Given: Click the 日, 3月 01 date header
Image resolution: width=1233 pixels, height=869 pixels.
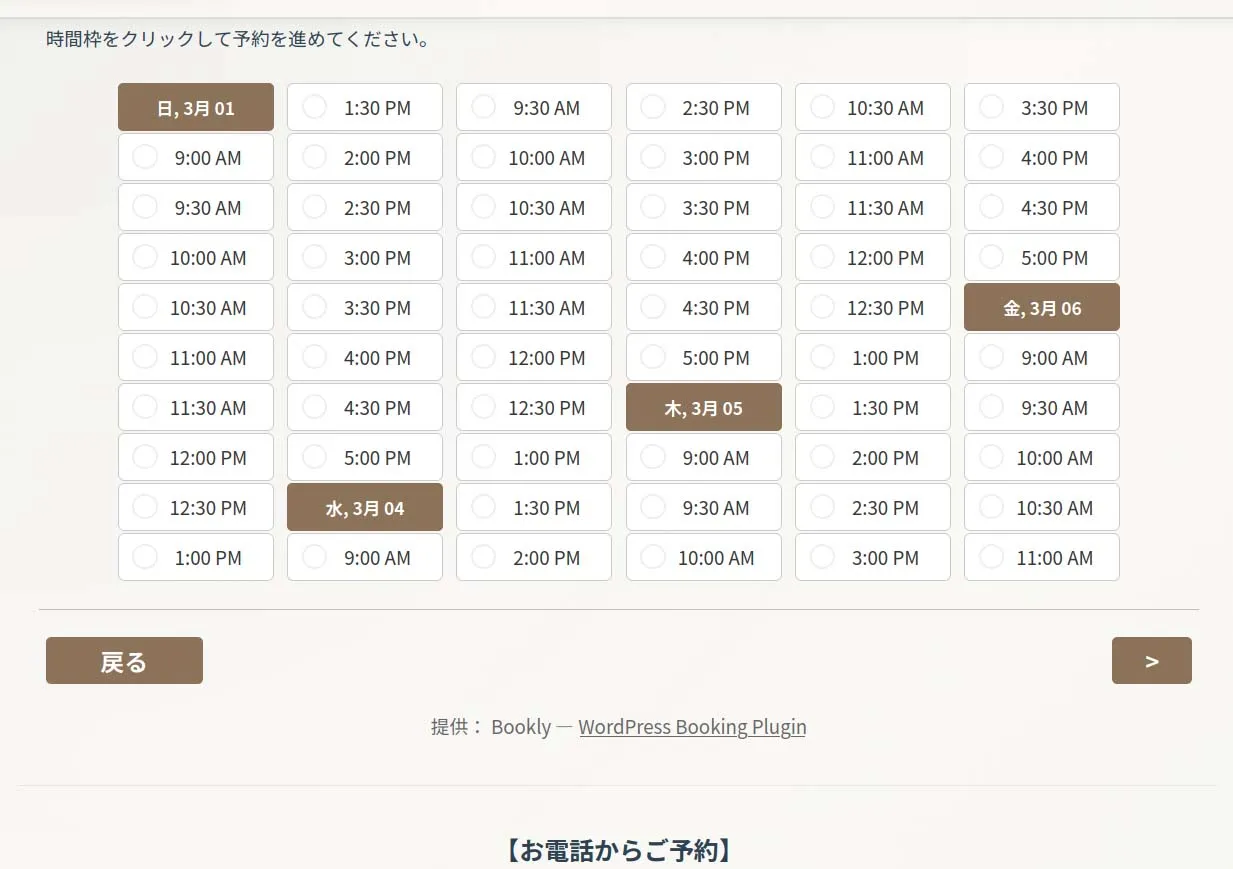Looking at the screenshot, I should coord(196,108).
